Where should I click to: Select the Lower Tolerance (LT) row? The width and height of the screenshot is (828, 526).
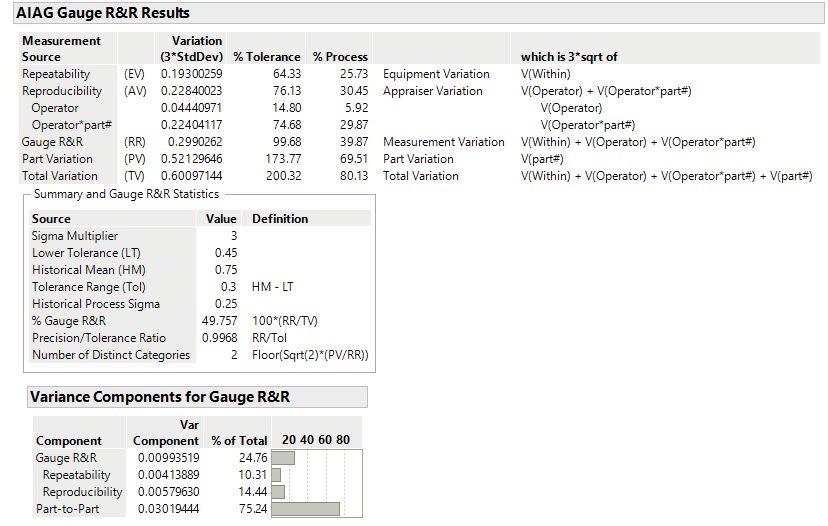point(200,252)
